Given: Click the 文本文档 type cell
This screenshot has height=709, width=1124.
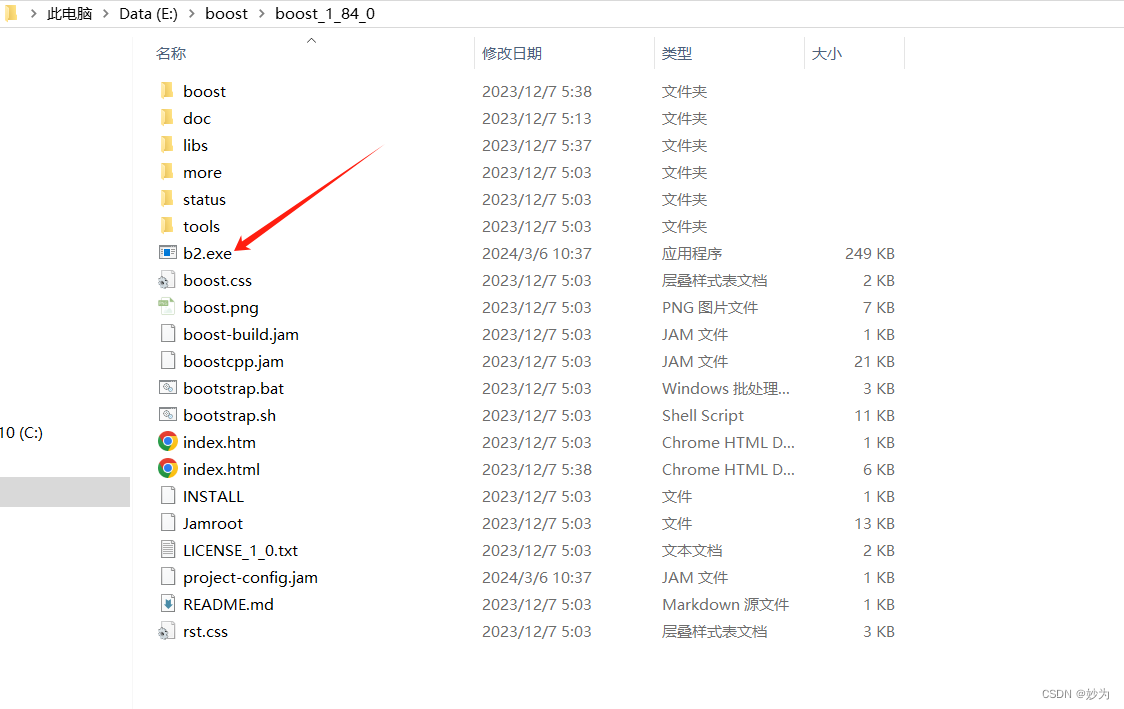Looking at the screenshot, I should [x=692, y=551].
